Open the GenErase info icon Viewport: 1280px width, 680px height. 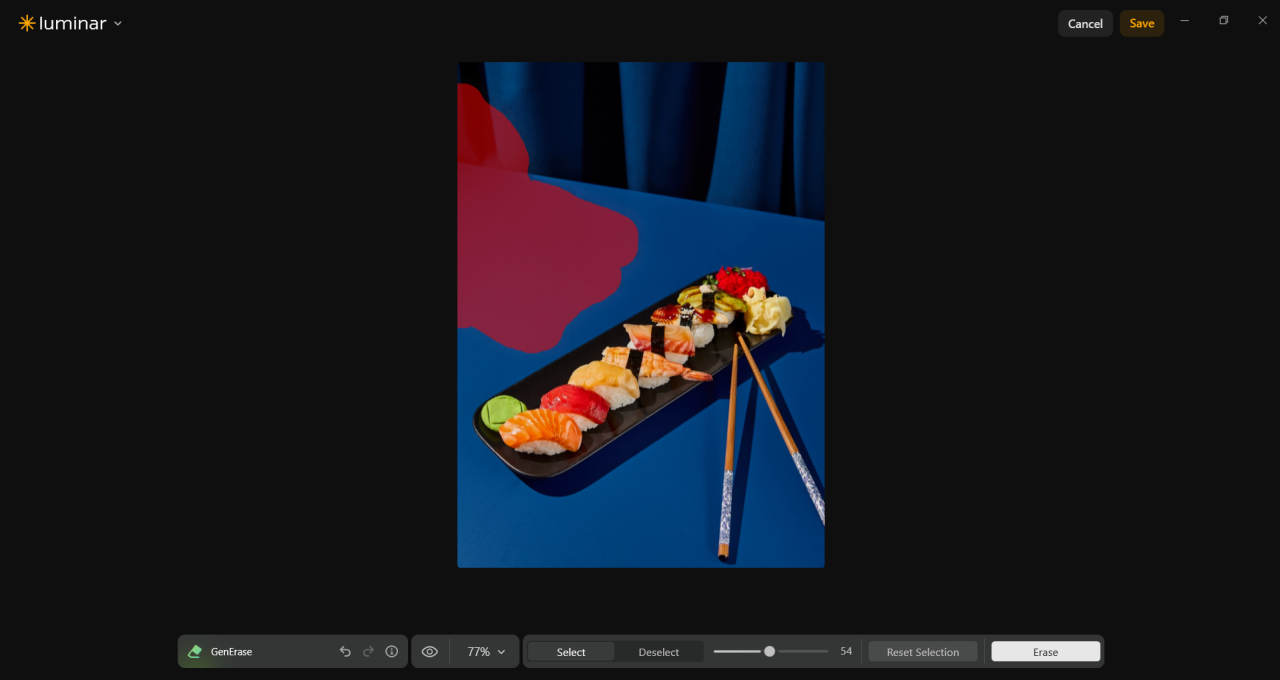pyautogui.click(x=392, y=651)
